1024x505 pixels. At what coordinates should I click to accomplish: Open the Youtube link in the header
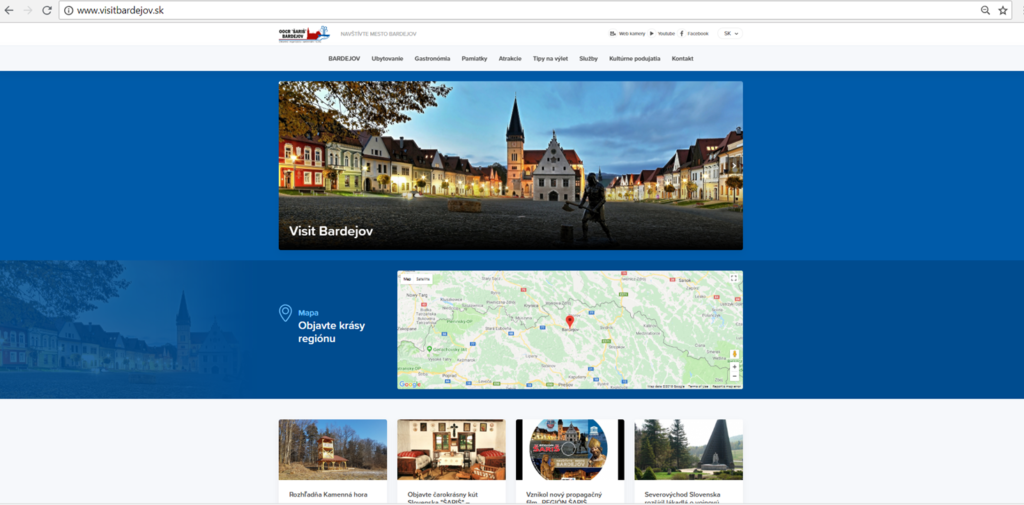tap(662, 34)
